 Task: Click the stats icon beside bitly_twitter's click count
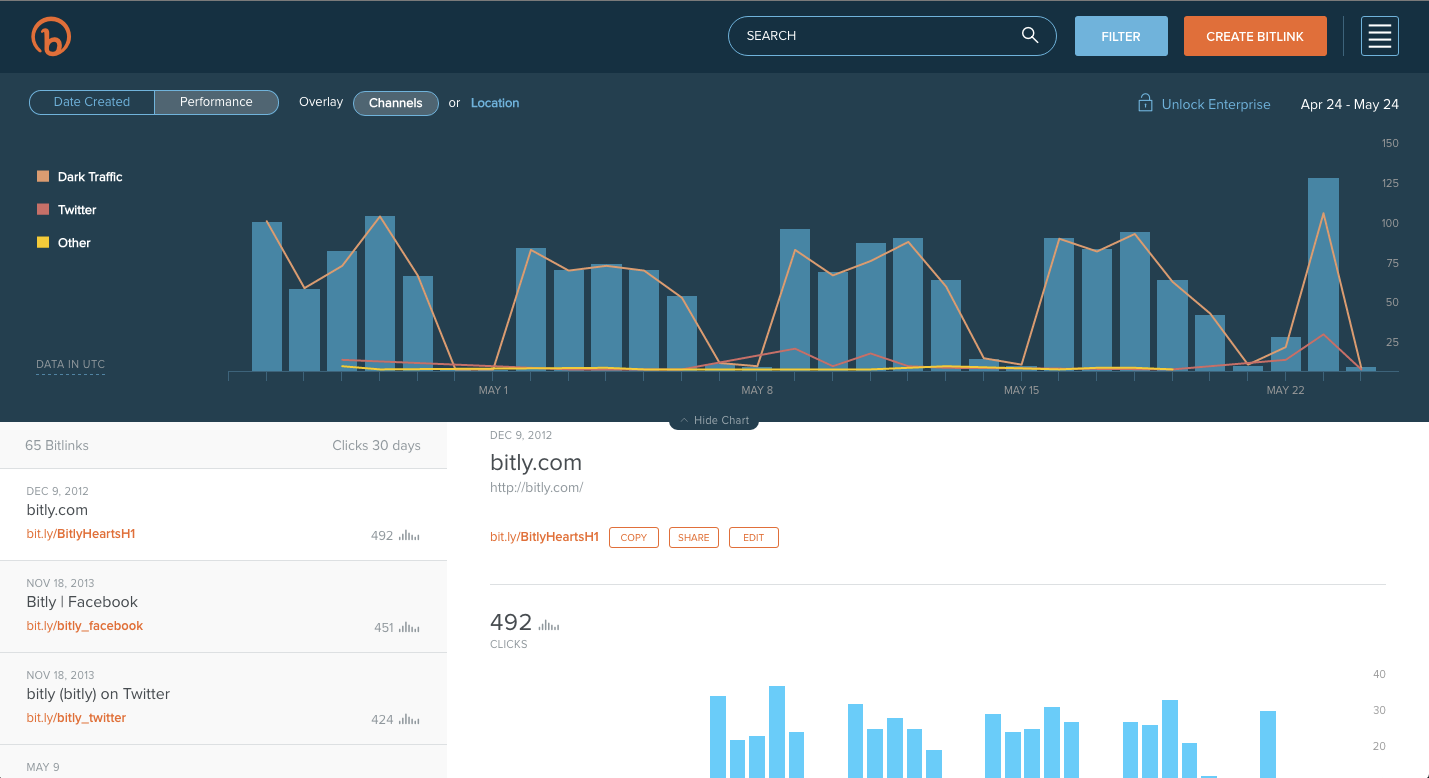point(409,719)
